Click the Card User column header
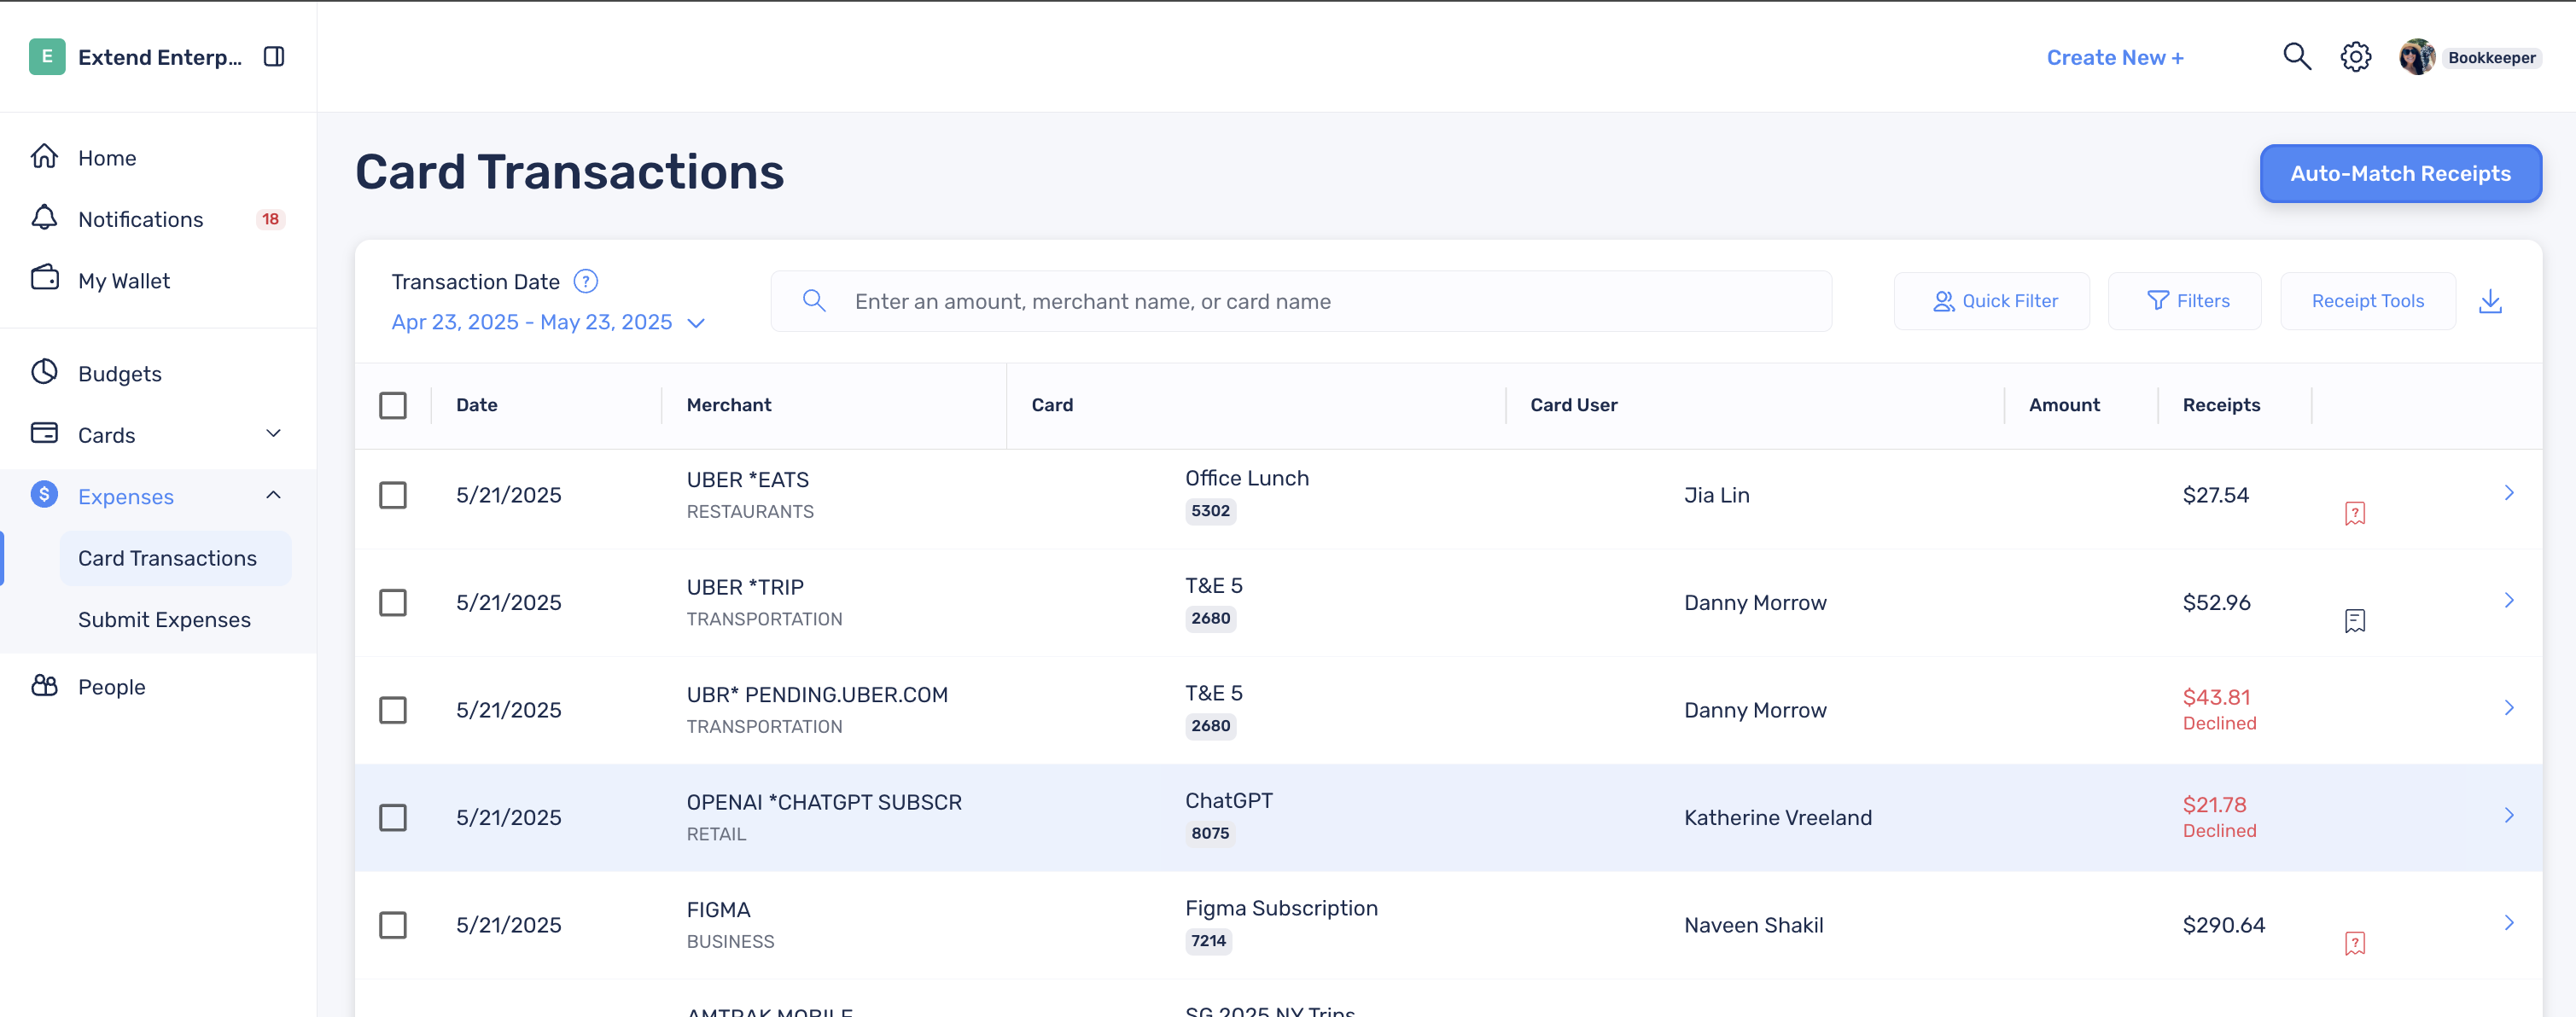Viewport: 2576px width, 1017px height. click(x=1573, y=405)
